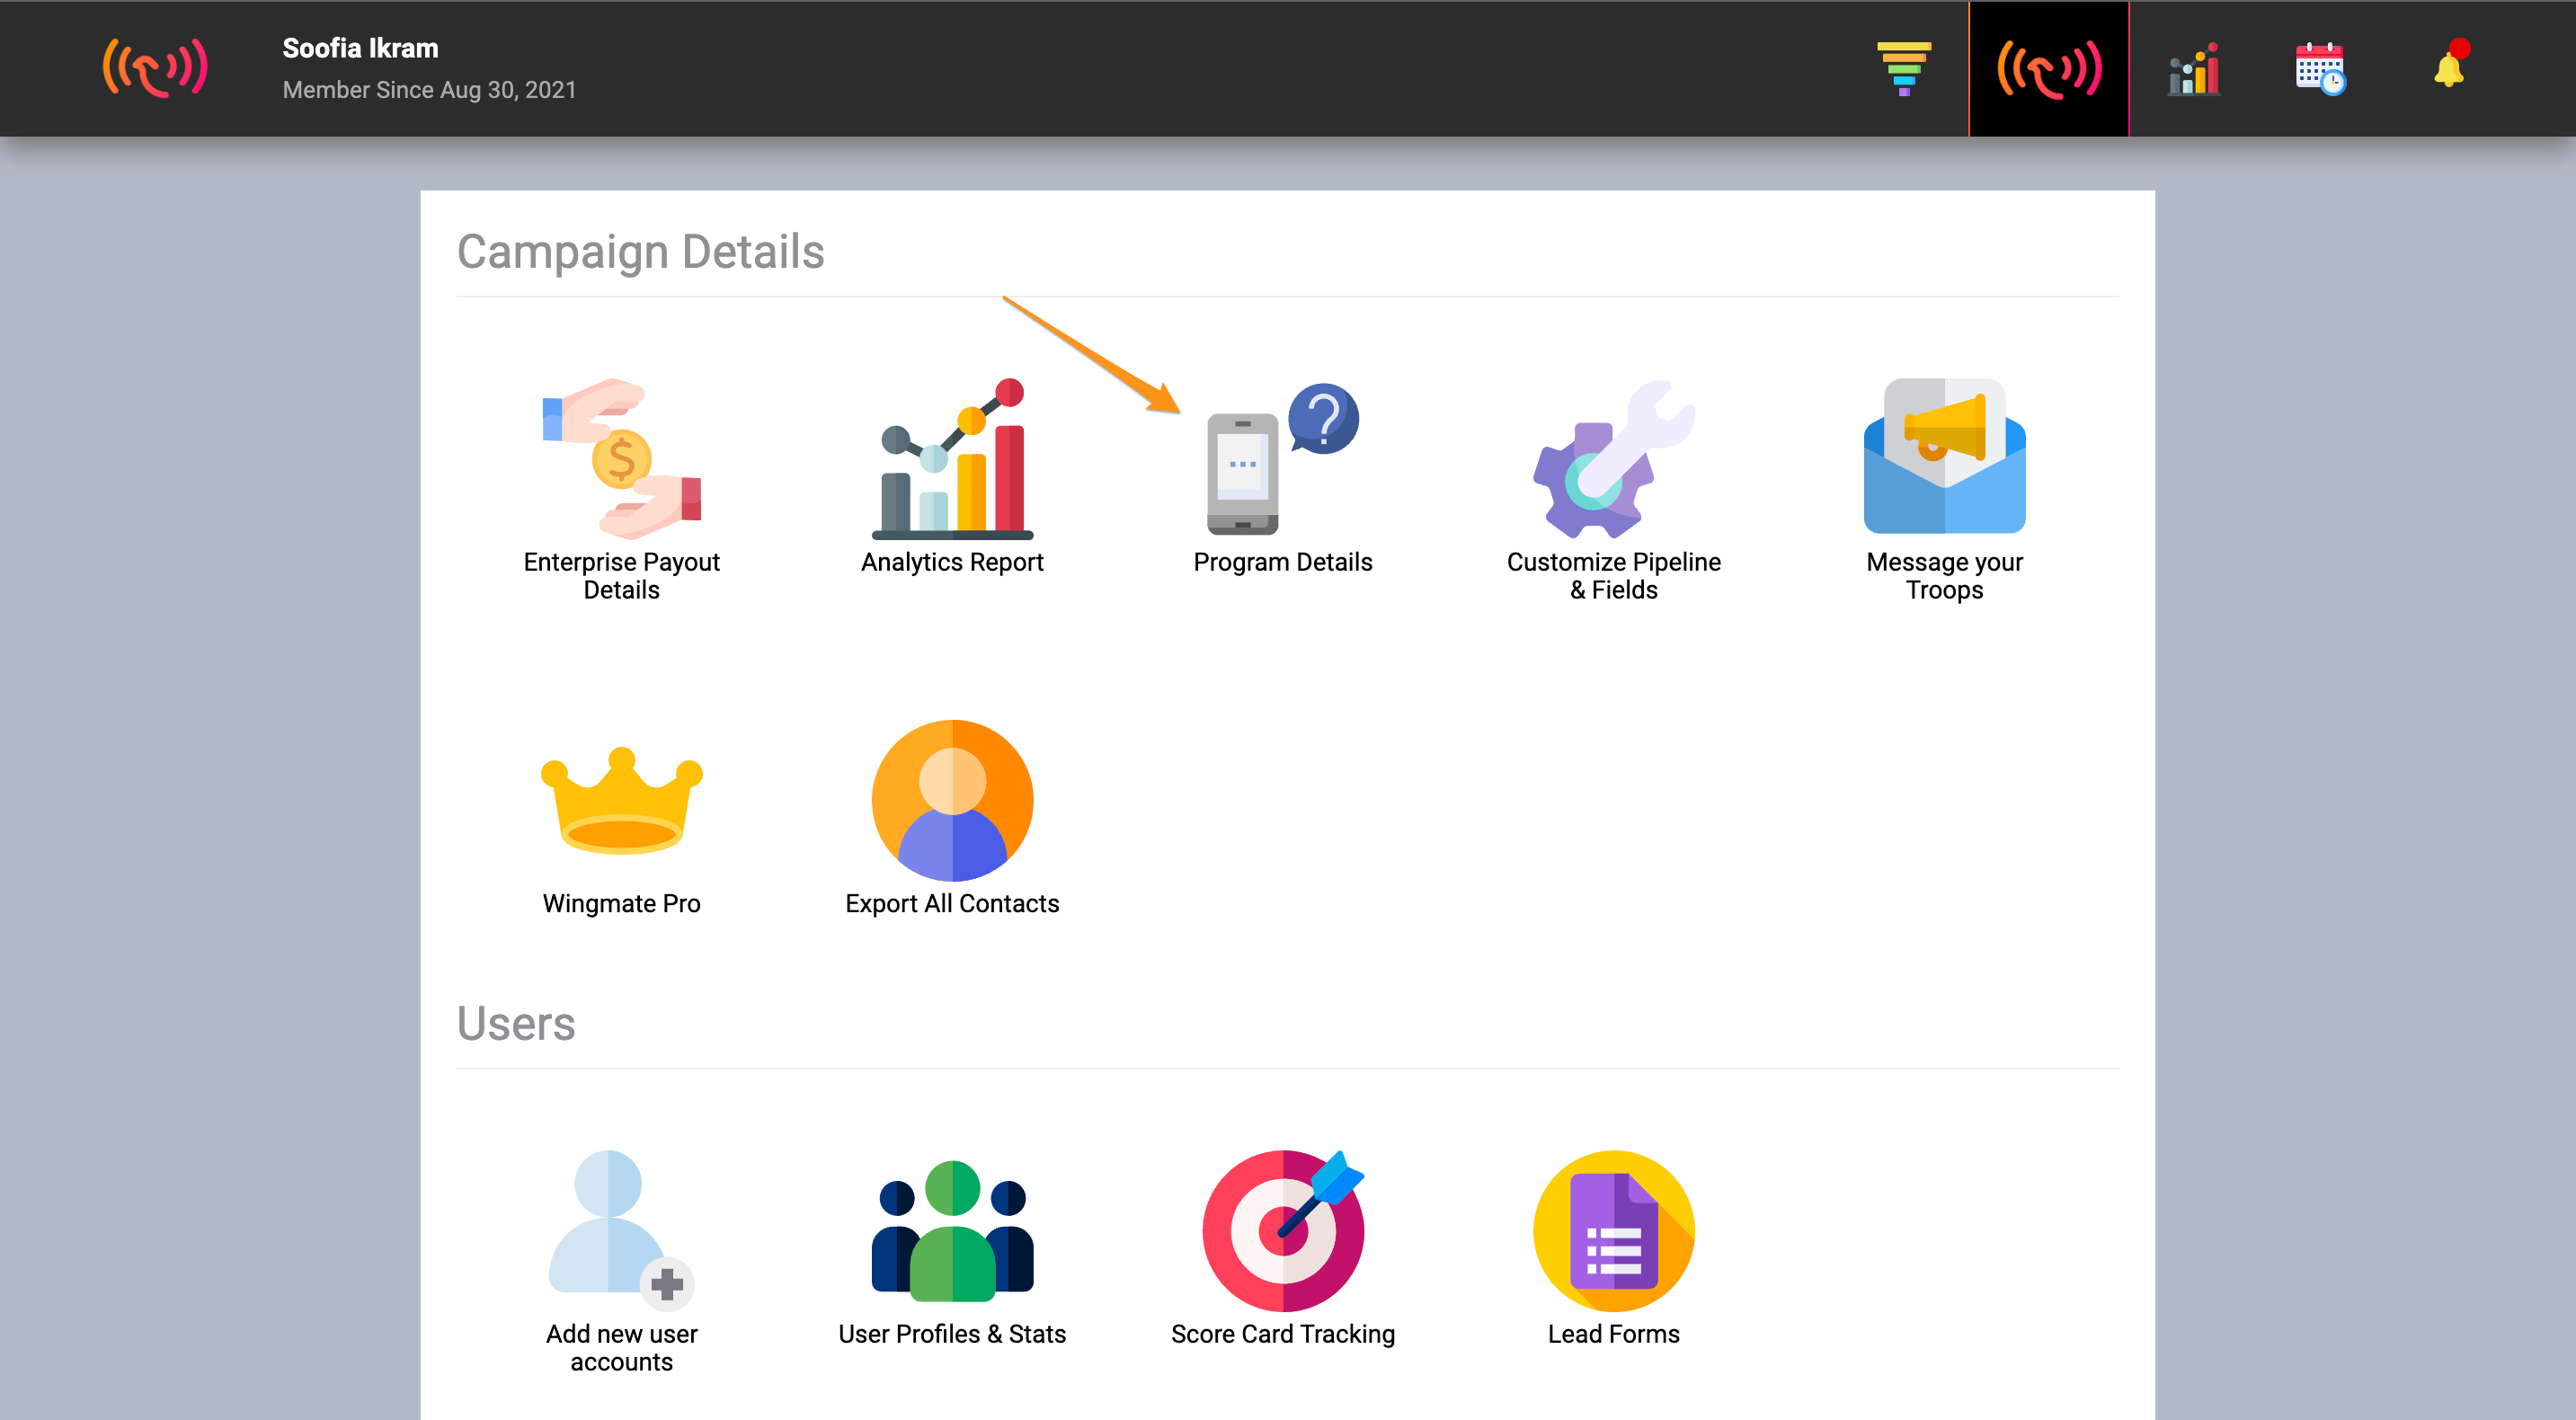Viewport: 2576px width, 1420px height.
Task: Open the Add new user accounts icon
Action: 622,1230
